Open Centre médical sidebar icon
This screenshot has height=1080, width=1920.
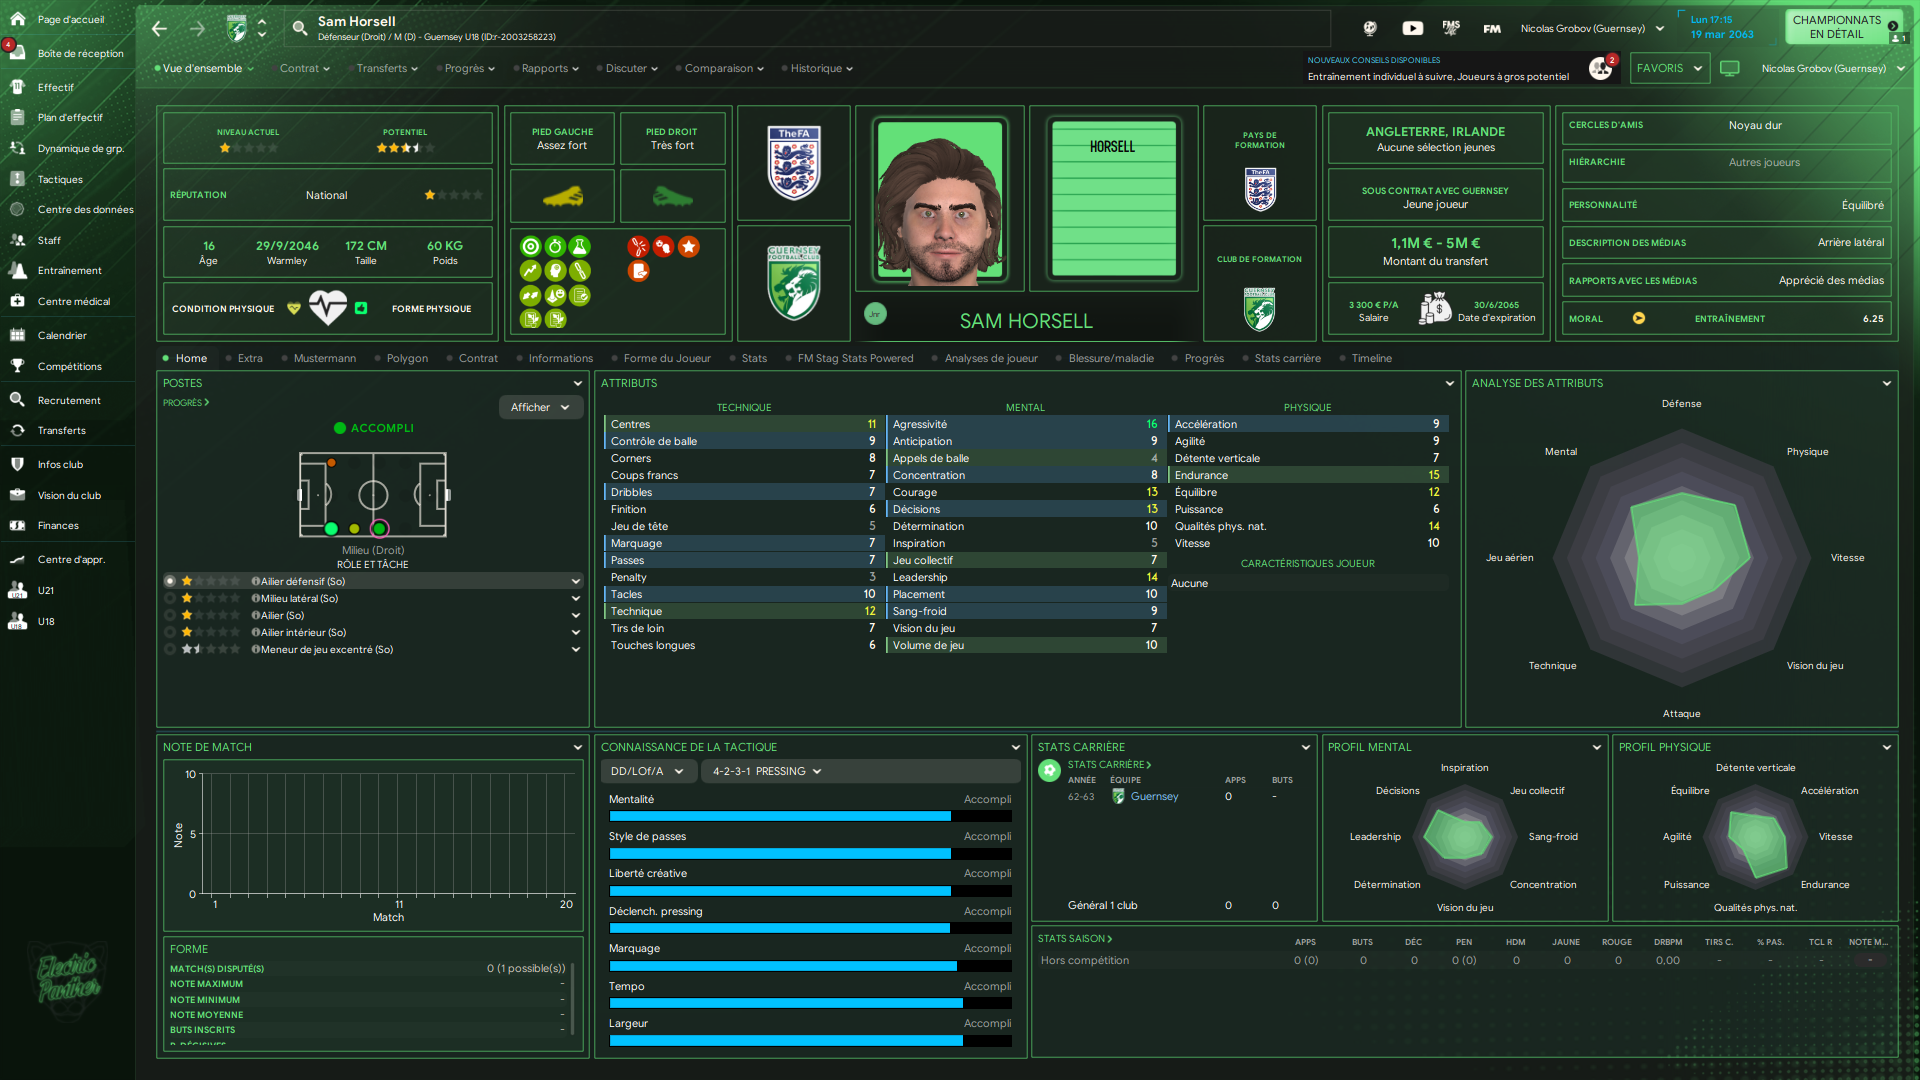pyautogui.click(x=17, y=301)
